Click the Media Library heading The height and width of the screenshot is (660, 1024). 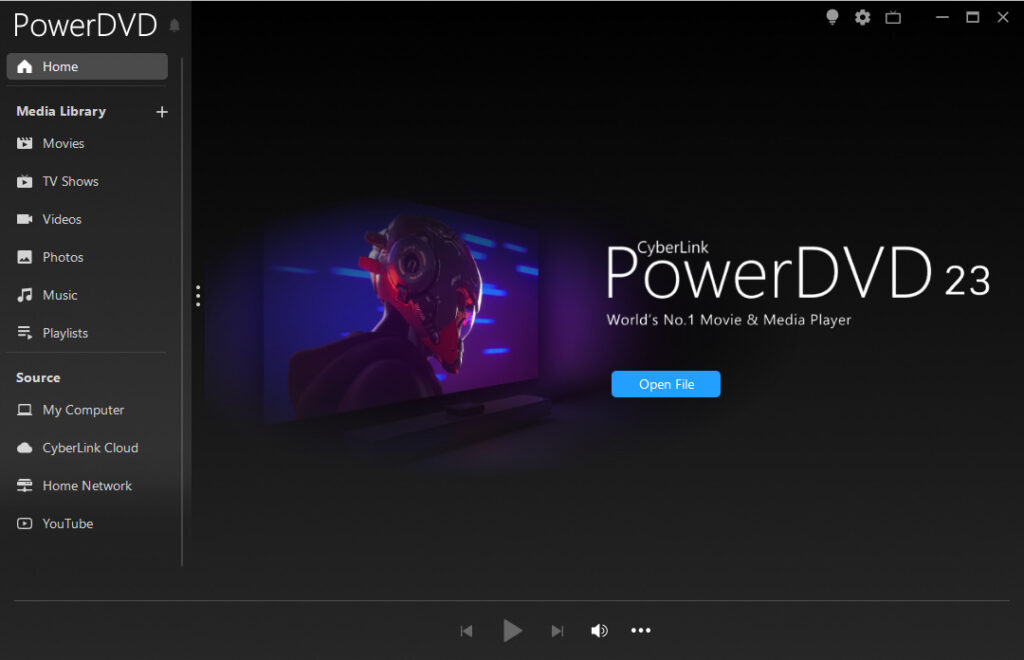tap(61, 112)
